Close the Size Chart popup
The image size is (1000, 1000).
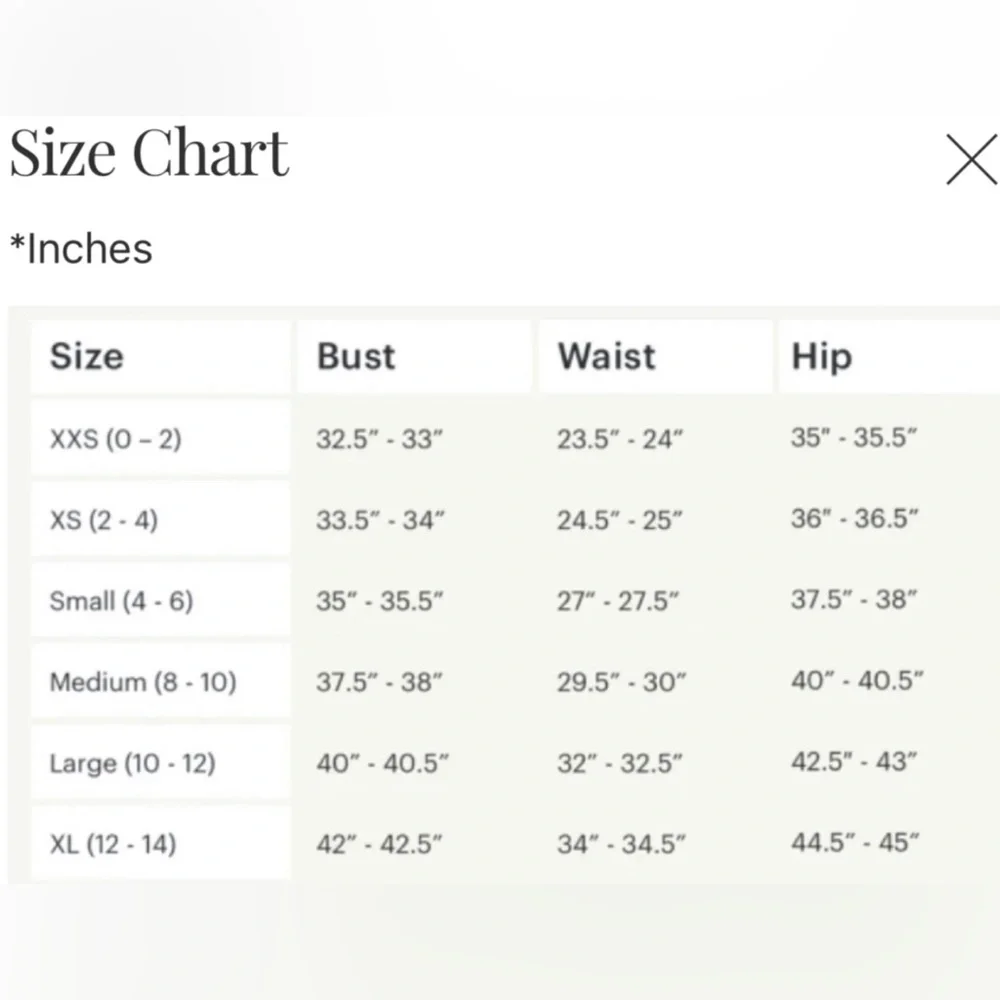coord(971,159)
